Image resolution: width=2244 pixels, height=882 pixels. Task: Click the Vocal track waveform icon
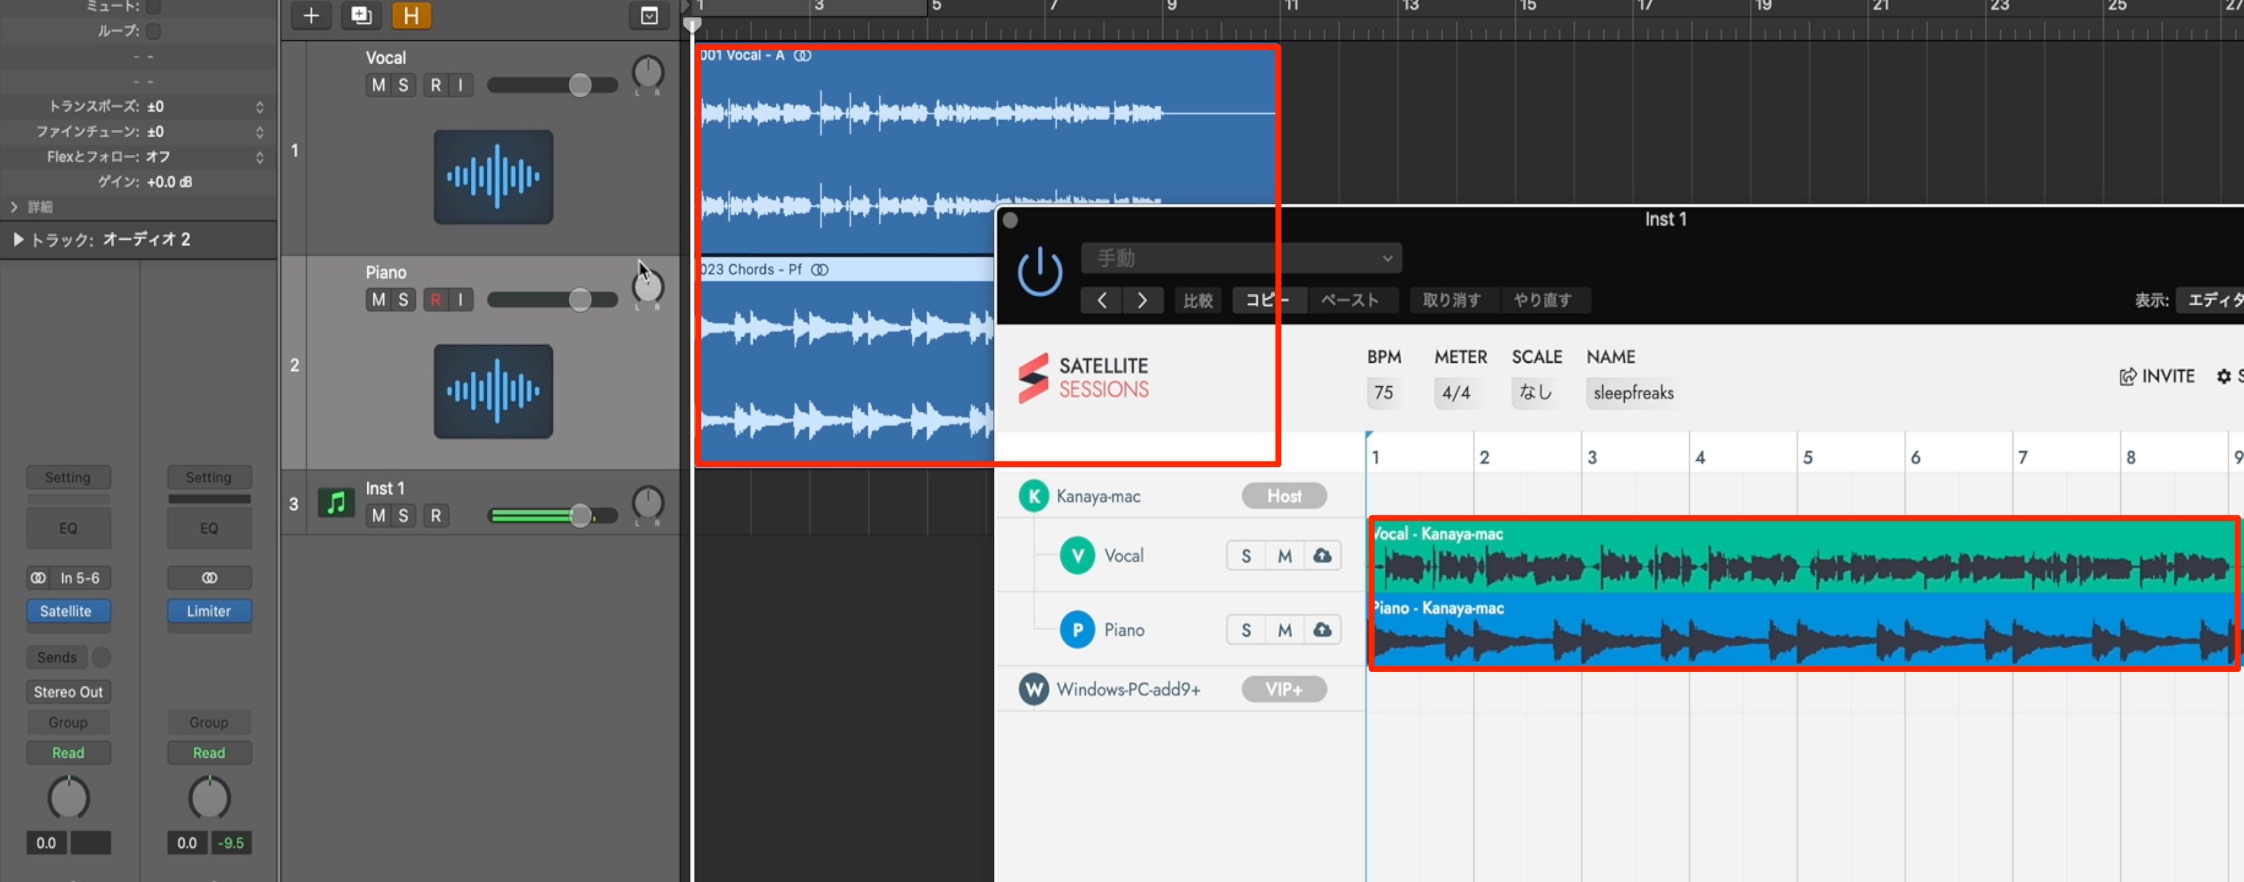[493, 177]
